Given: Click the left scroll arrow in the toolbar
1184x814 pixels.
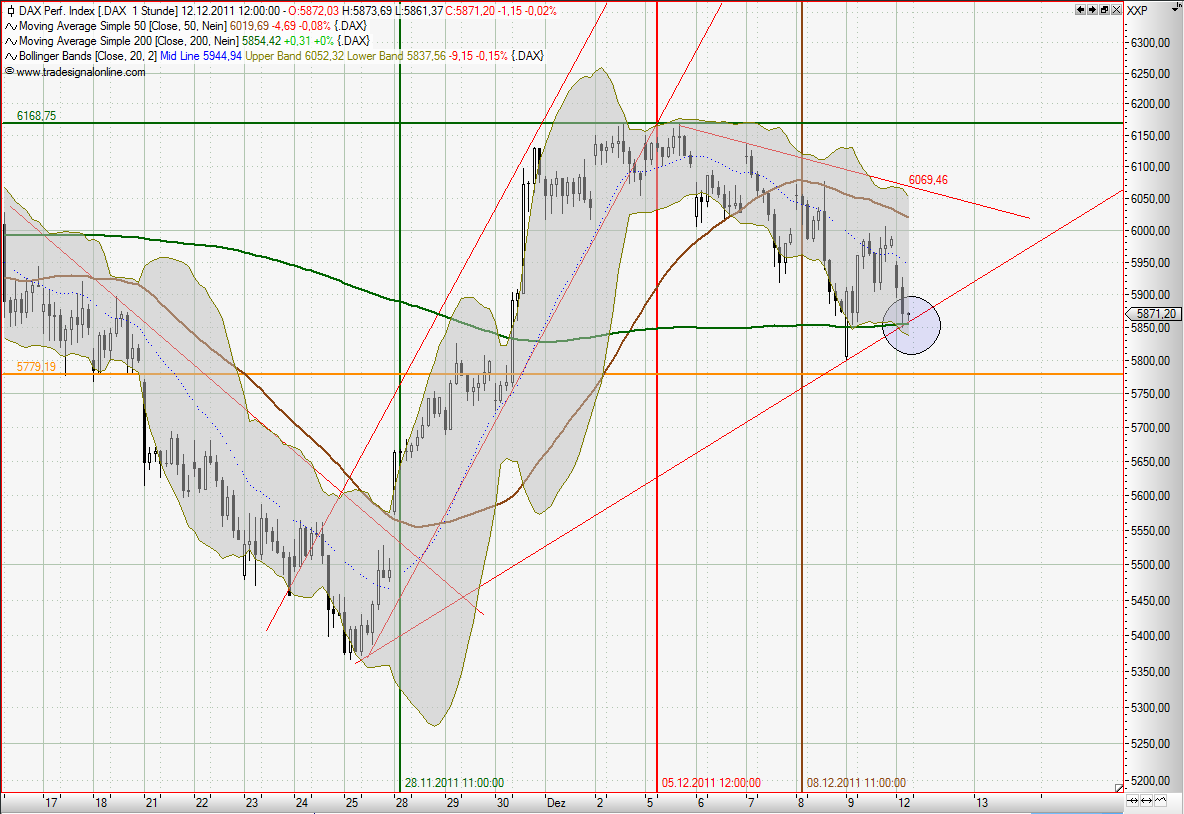Looking at the screenshot, I should pyautogui.click(x=1081, y=9).
